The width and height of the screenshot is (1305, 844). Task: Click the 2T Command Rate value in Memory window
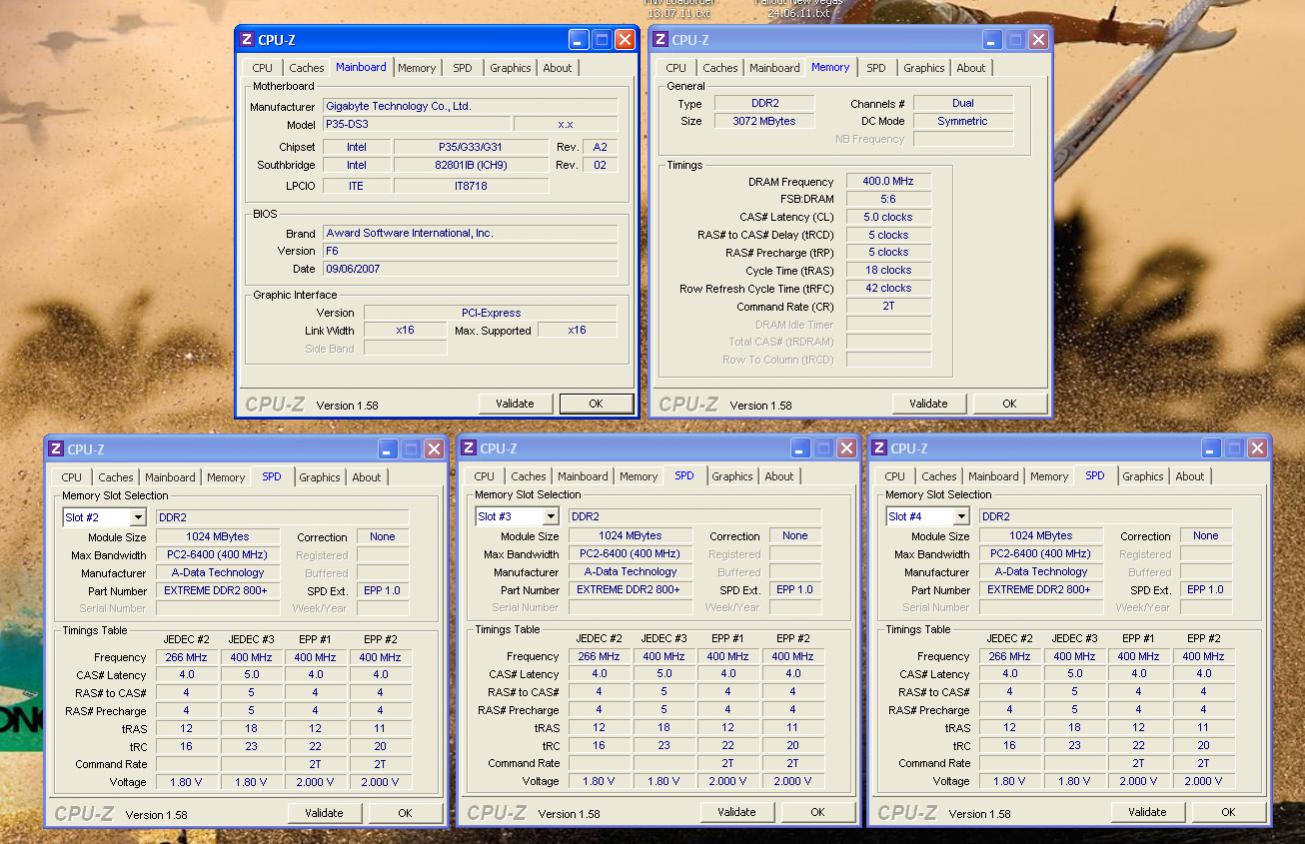pos(888,306)
